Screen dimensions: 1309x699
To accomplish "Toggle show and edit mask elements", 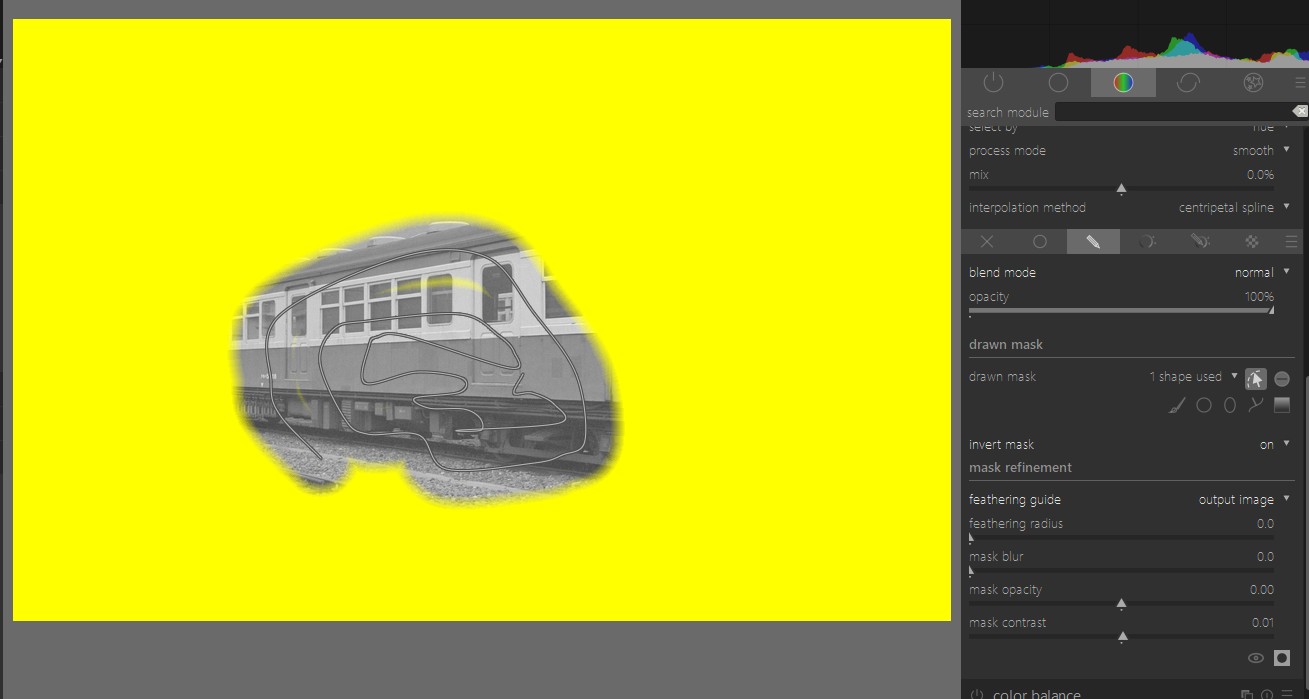I will click(1255, 378).
